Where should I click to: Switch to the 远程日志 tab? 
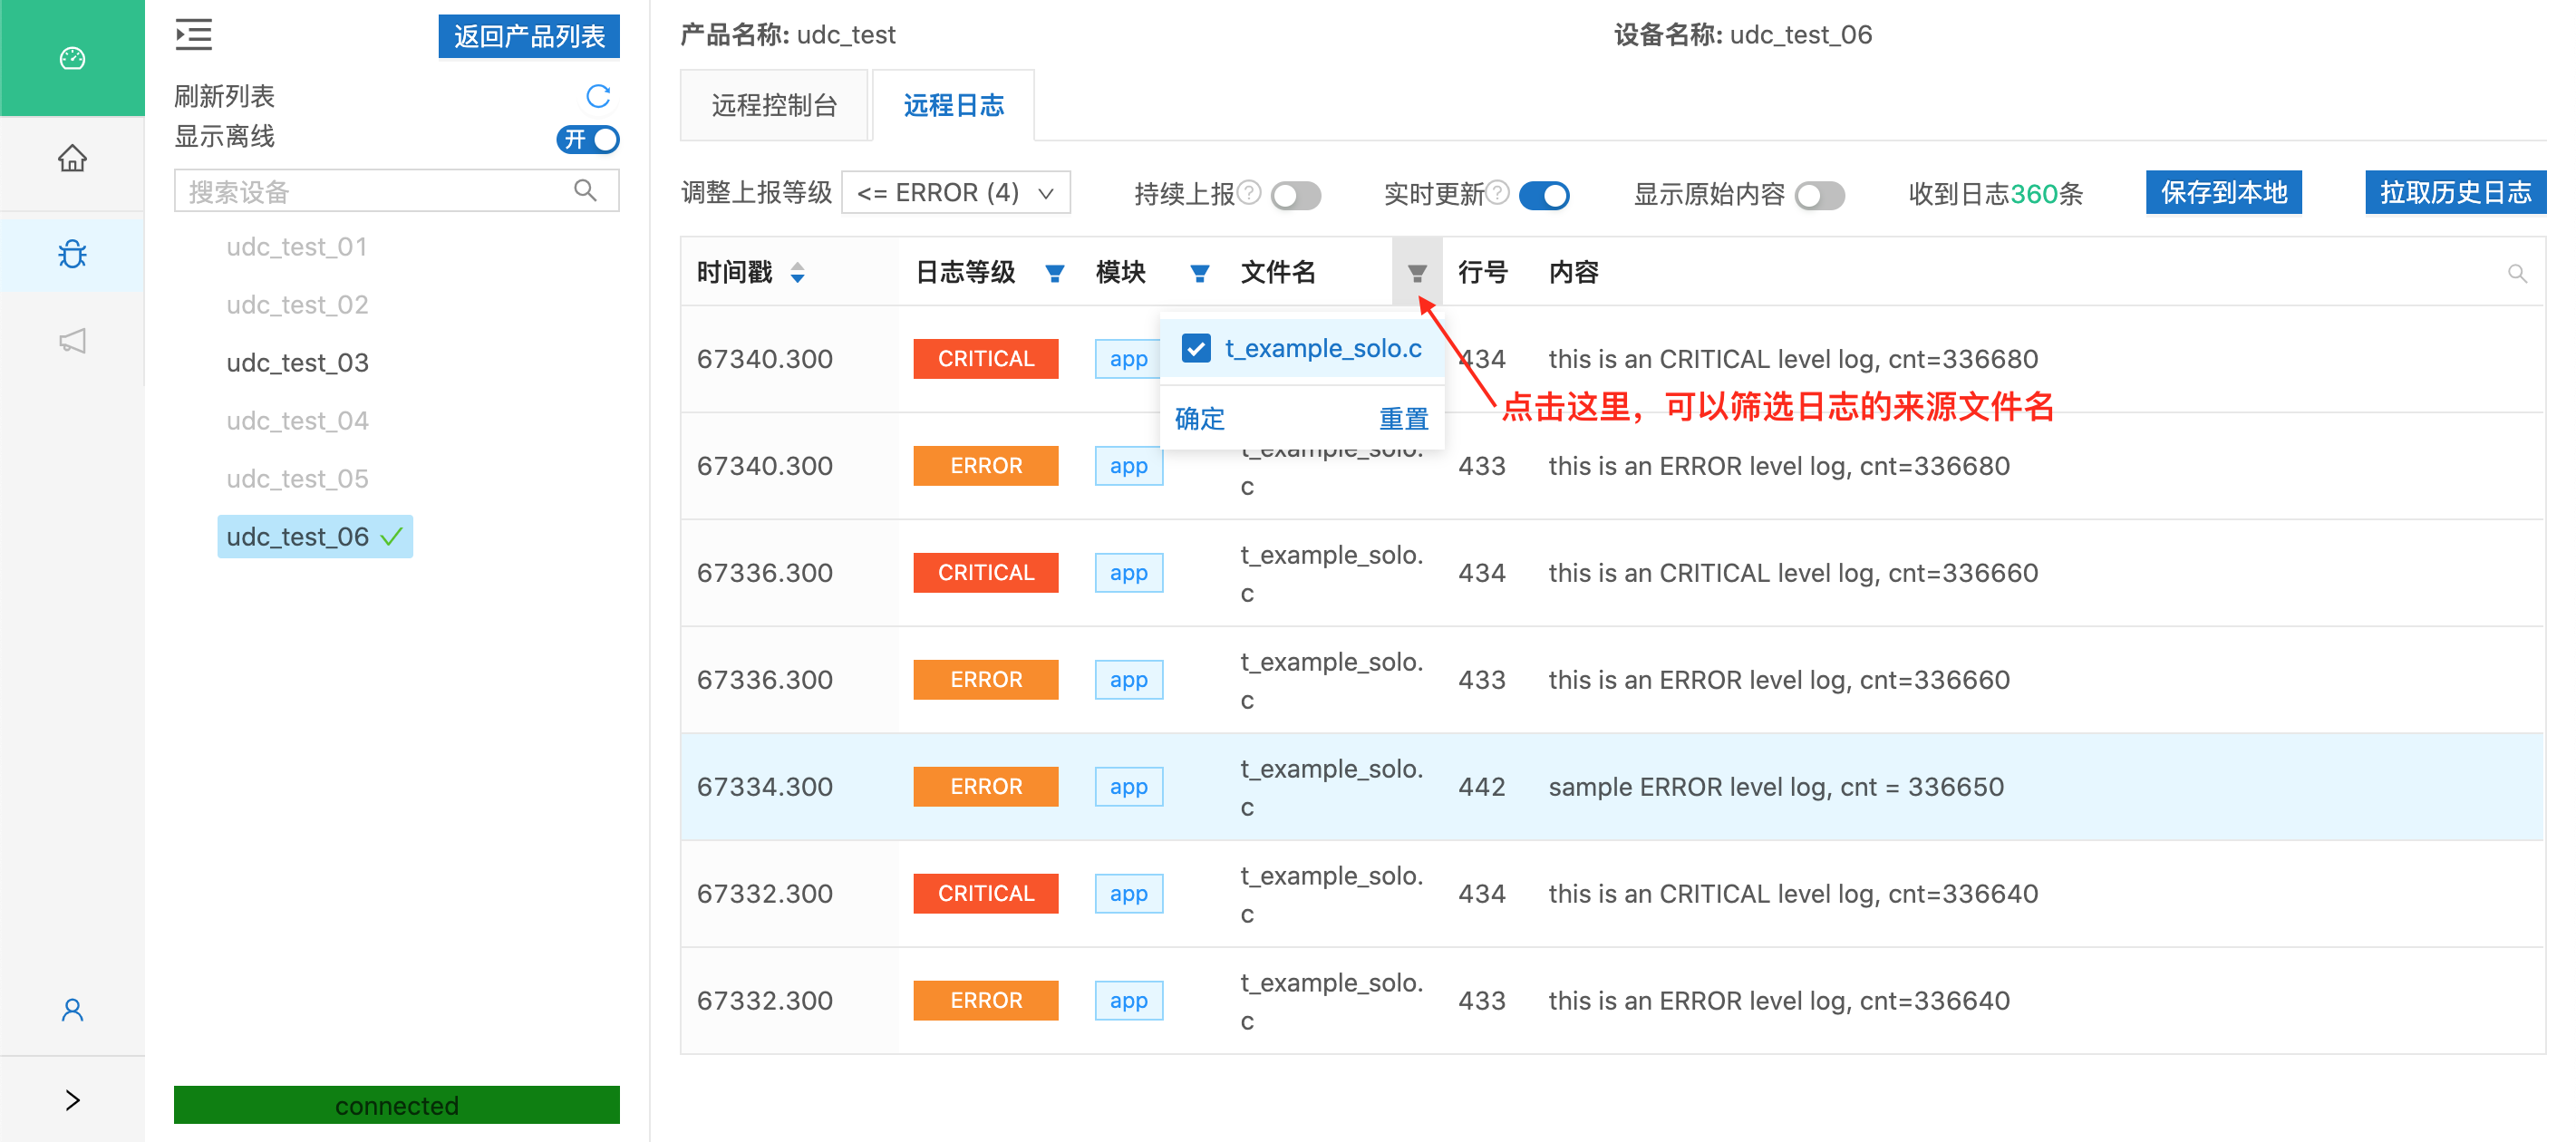[x=953, y=106]
